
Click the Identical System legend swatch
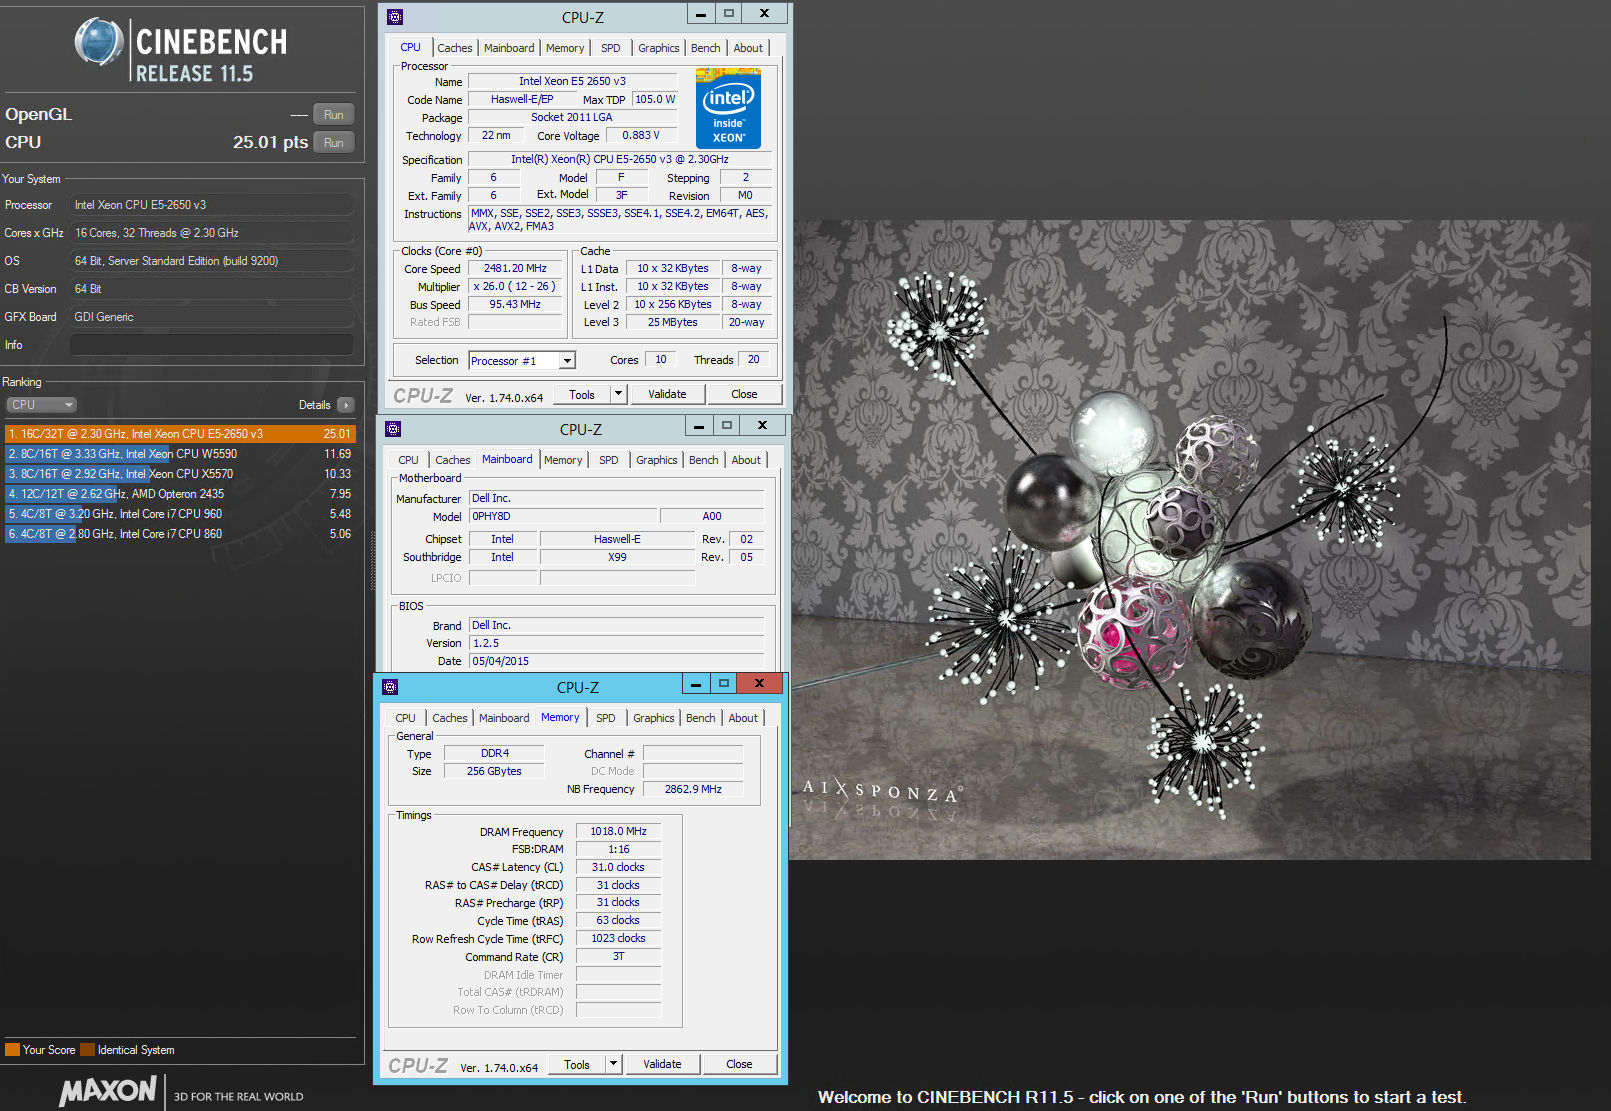pyautogui.click(x=87, y=1050)
